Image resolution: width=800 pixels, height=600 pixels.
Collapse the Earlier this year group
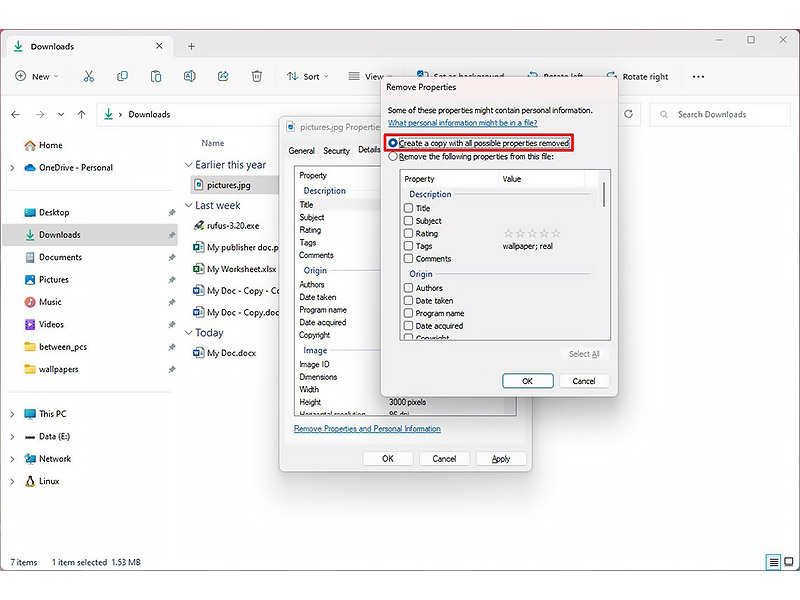[188, 165]
